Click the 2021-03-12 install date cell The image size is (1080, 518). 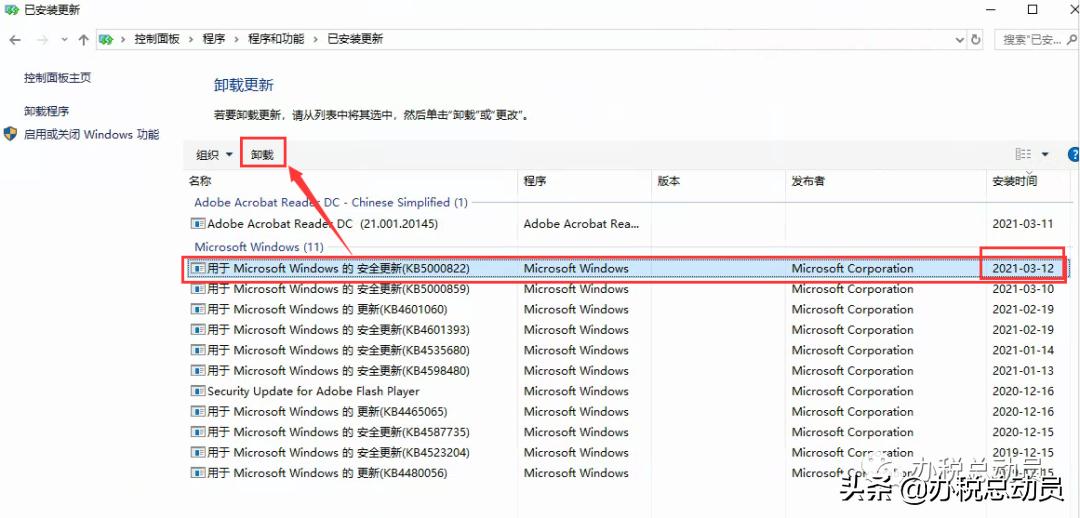click(1023, 268)
